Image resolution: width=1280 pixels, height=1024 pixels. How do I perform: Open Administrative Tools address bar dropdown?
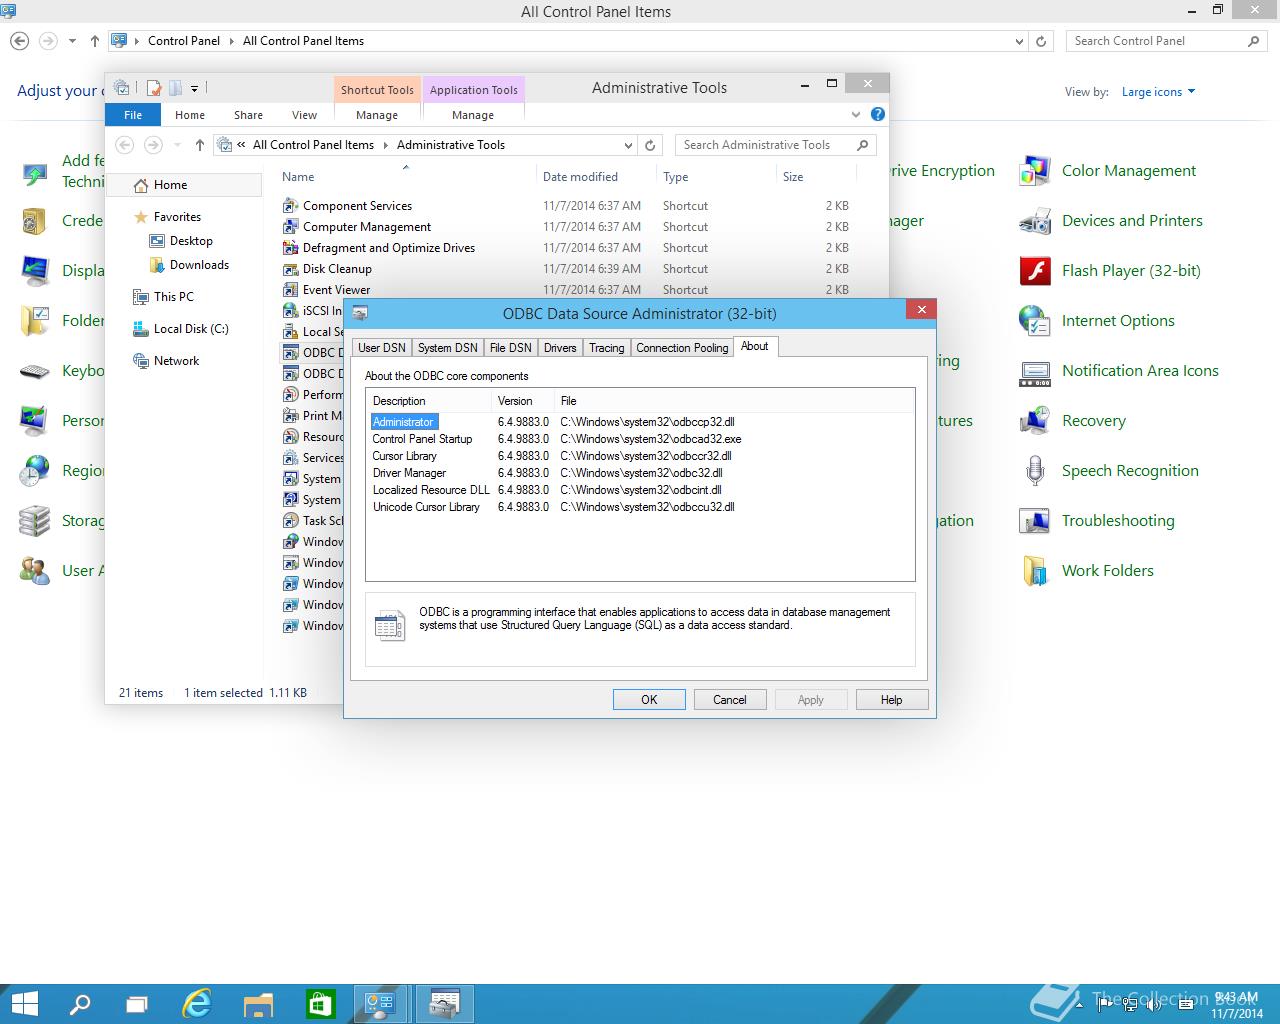(628, 145)
